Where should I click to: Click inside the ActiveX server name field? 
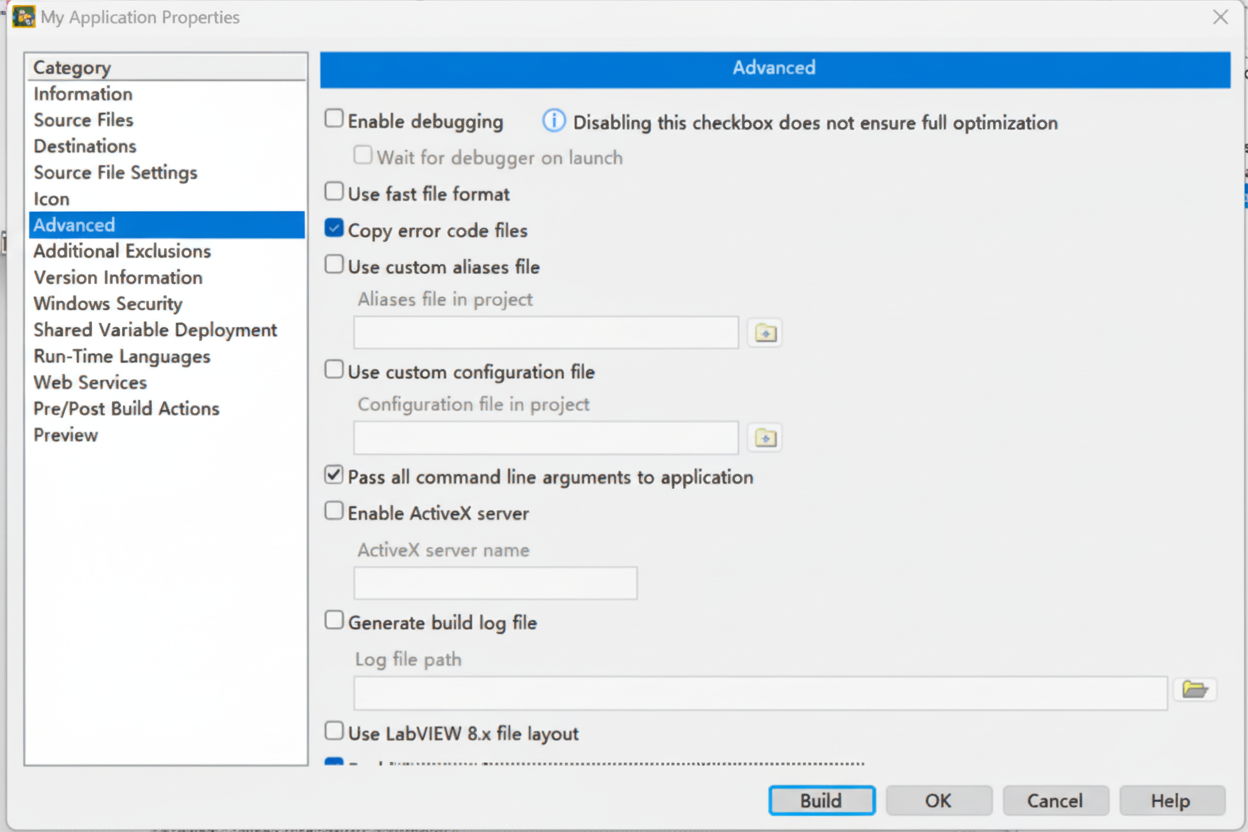coord(495,583)
